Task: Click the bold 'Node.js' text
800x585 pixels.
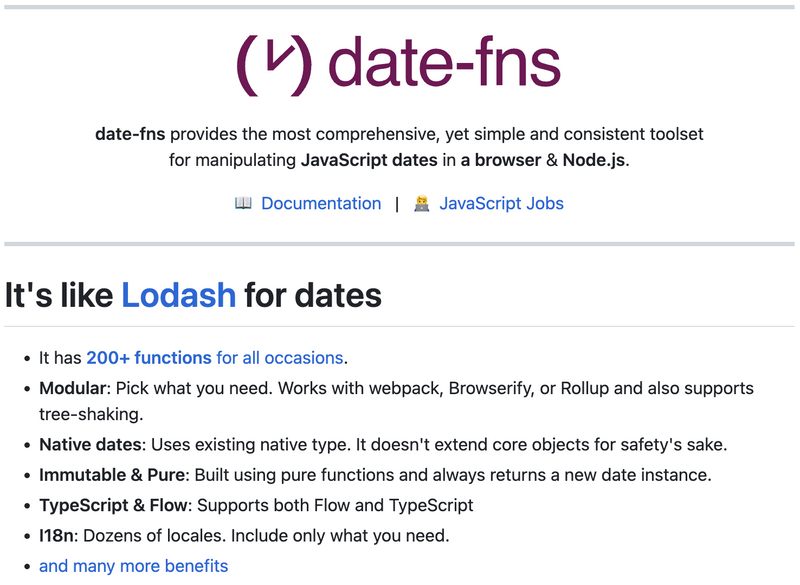Action: [594, 160]
